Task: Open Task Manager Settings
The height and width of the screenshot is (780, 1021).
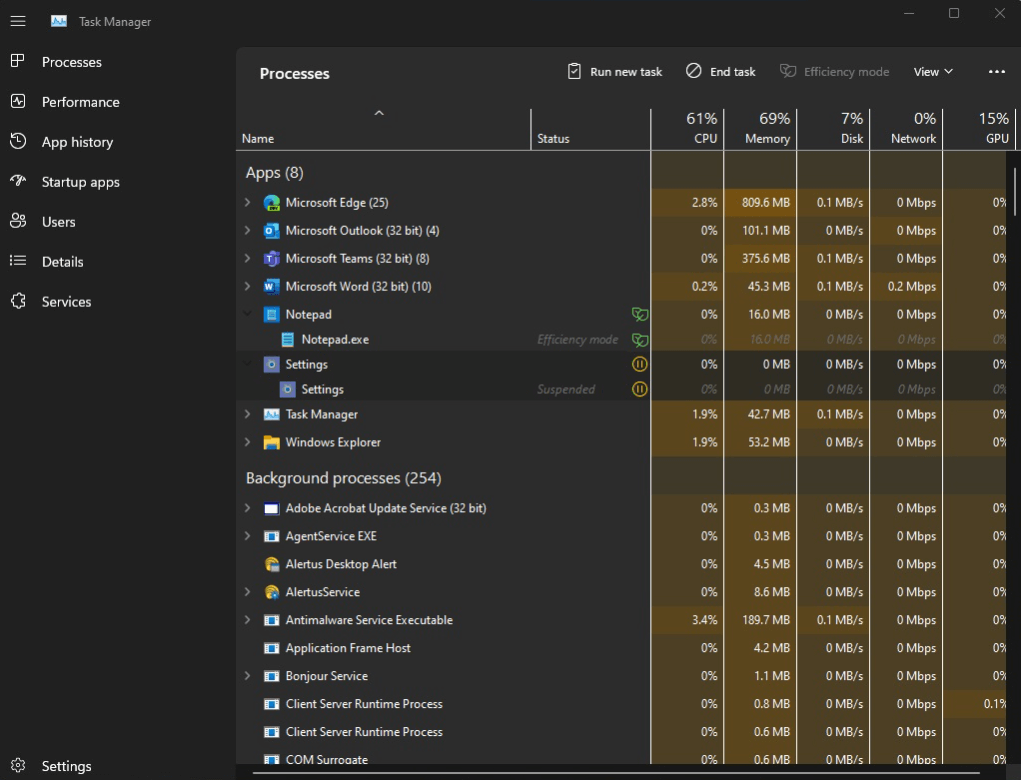Action: (x=65, y=765)
